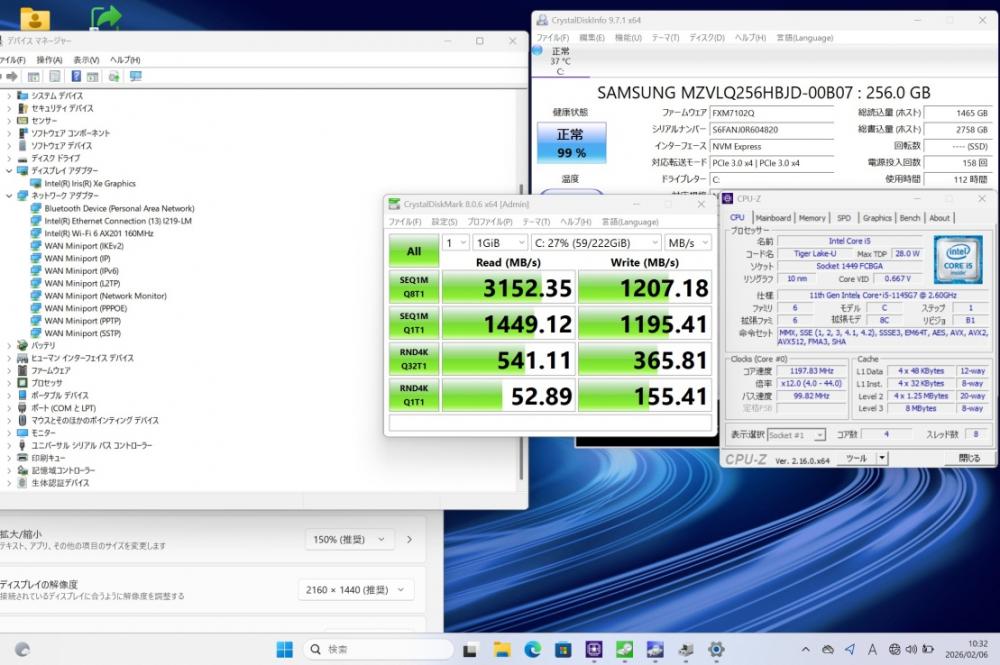Click the Intel Core i5 logo in CPU-Z
1000x665 pixels.
click(958, 258)
